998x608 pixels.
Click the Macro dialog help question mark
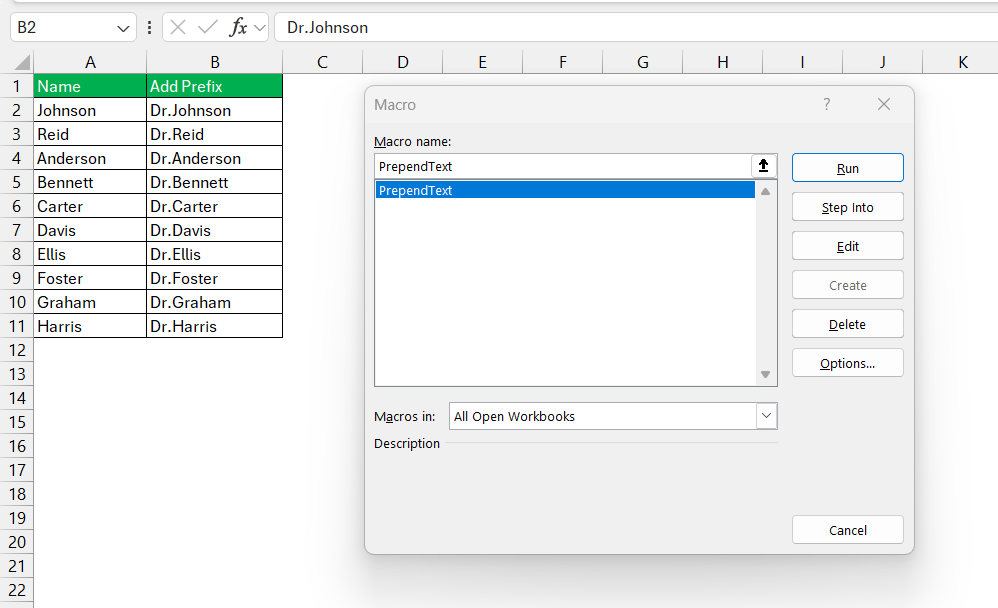click(x=826, y=104)
